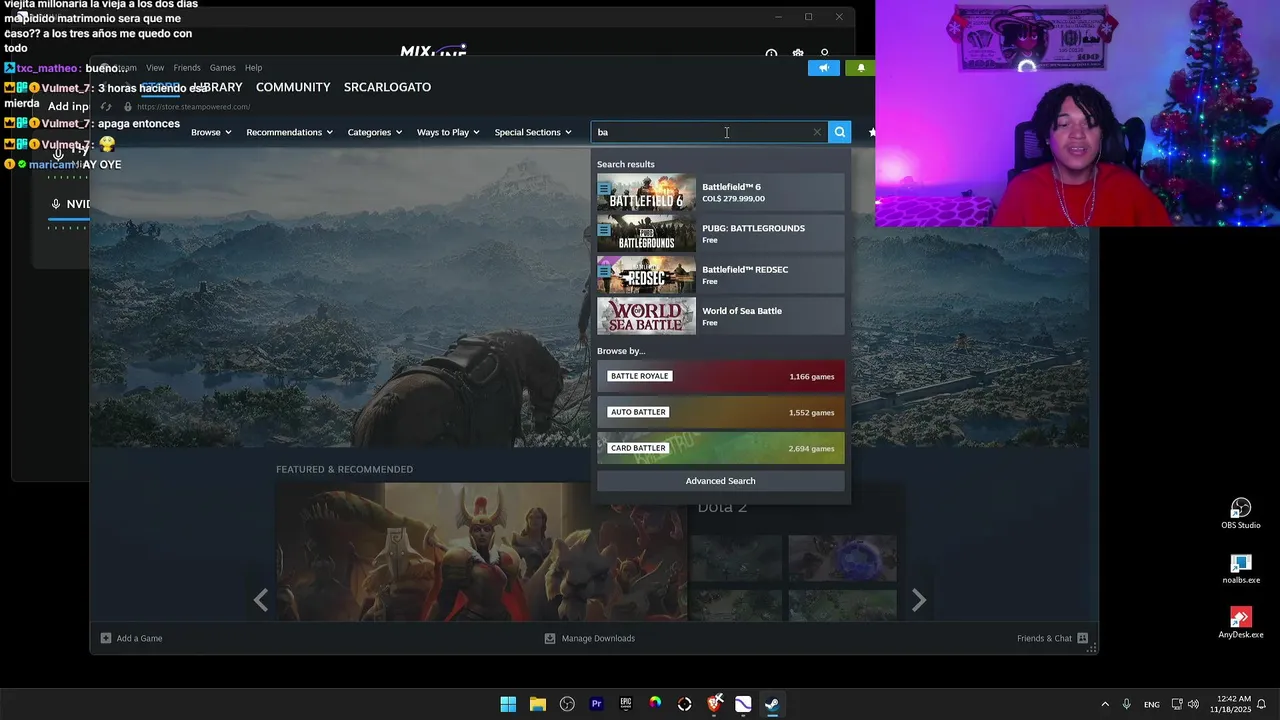
Task: Expand the Recommendations dropdown
Action: [x=289, y=132]
